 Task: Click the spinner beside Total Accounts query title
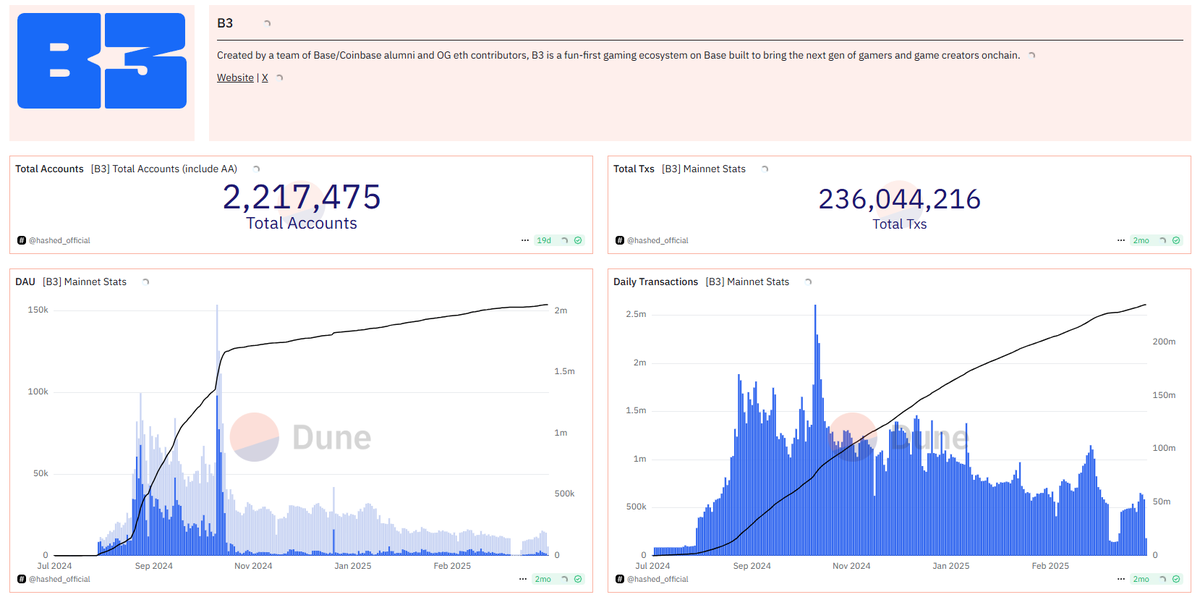[x=257, y=169]
